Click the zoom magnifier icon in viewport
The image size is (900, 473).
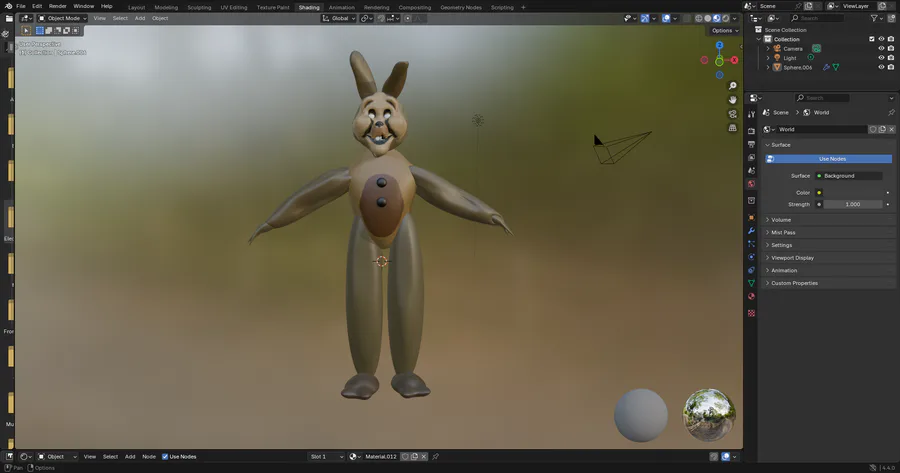tap(732, 86)
